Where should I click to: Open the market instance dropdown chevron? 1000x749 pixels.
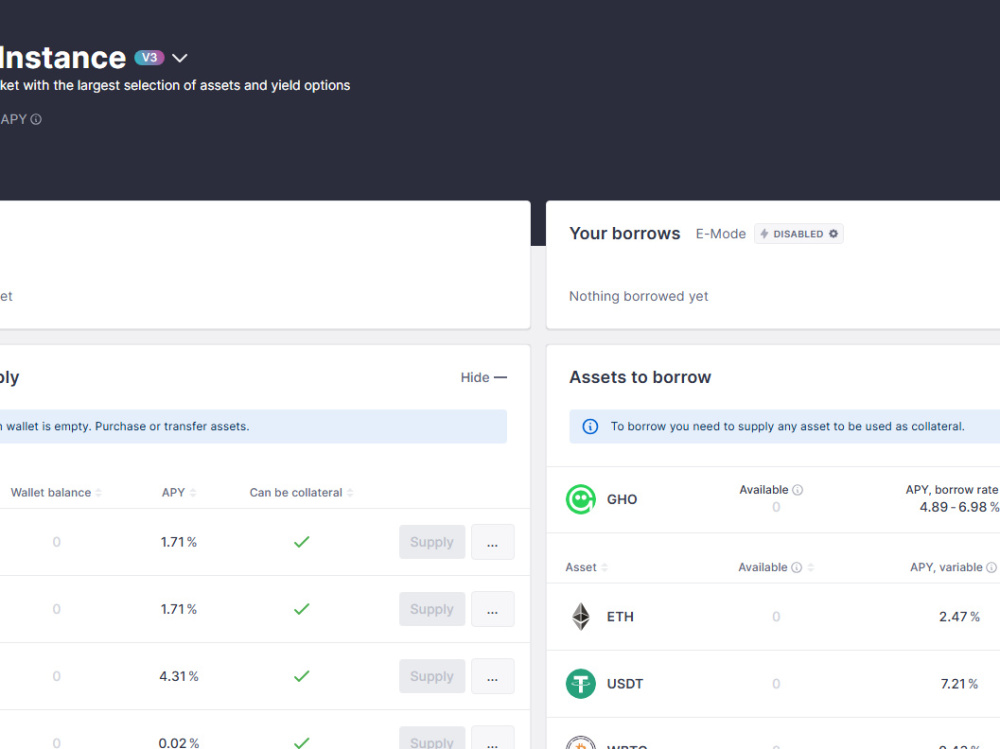click(180, 58)
